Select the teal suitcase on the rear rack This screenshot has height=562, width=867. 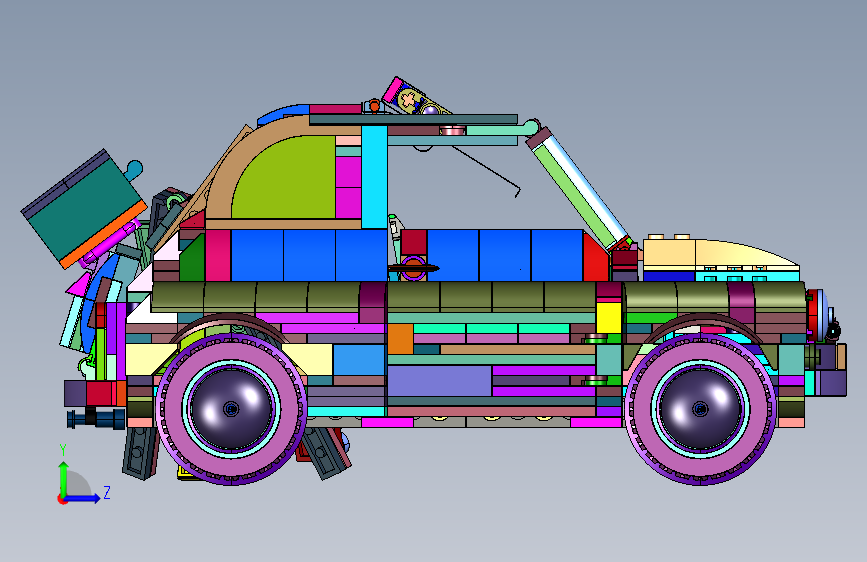pos(84,207)
